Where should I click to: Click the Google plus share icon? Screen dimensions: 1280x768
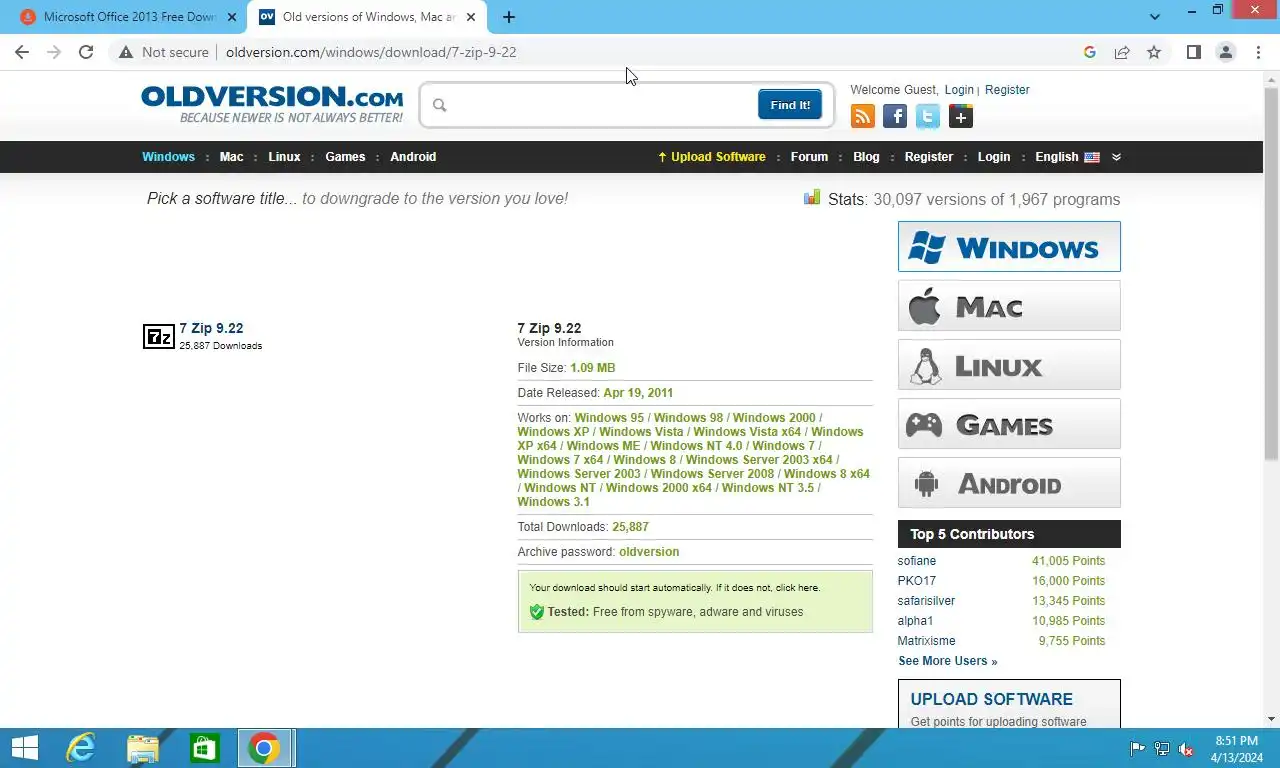[x=961, y=117]
